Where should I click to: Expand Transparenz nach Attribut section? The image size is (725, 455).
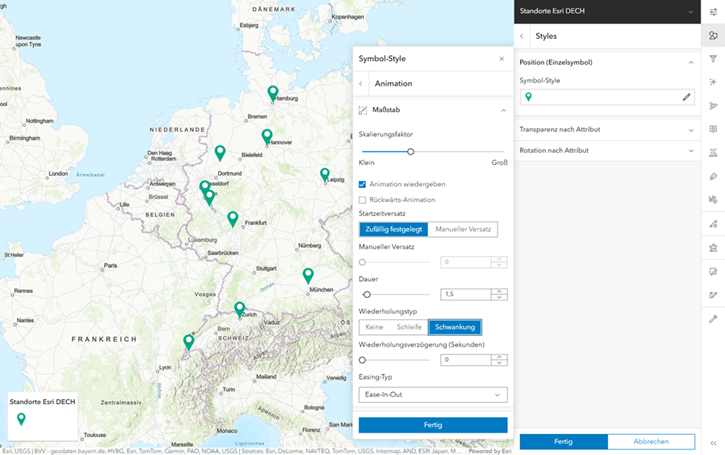point(608,129)
